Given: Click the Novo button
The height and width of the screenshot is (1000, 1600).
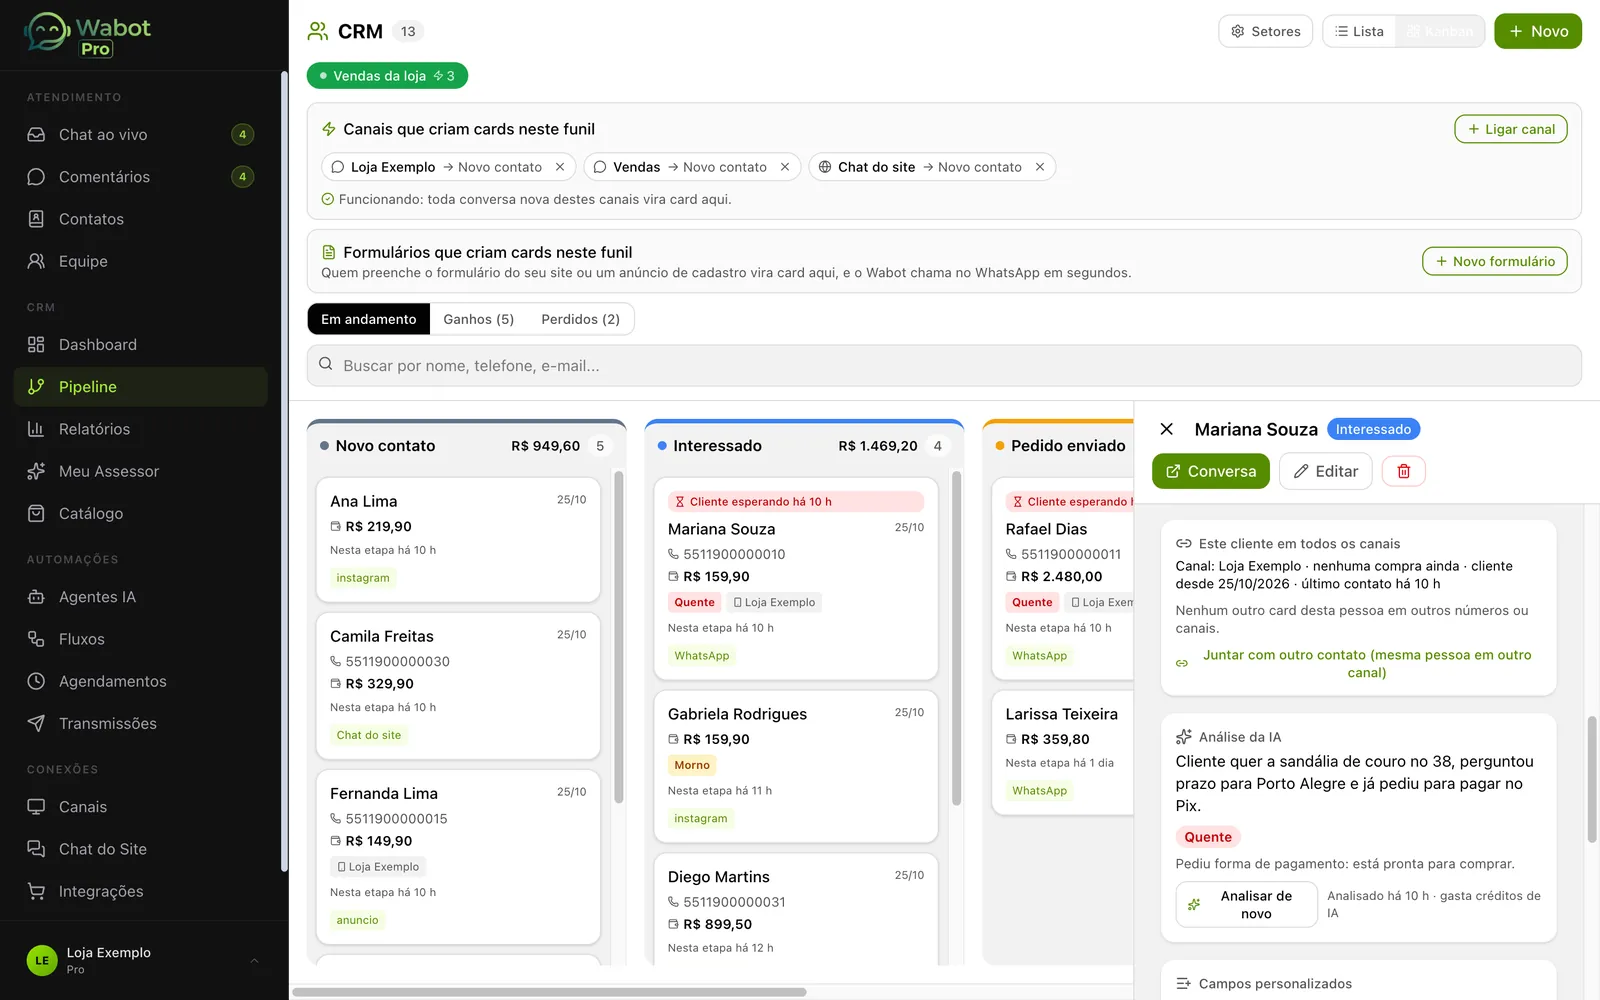Looking at the screenshot, I should tap(1538, 31).
